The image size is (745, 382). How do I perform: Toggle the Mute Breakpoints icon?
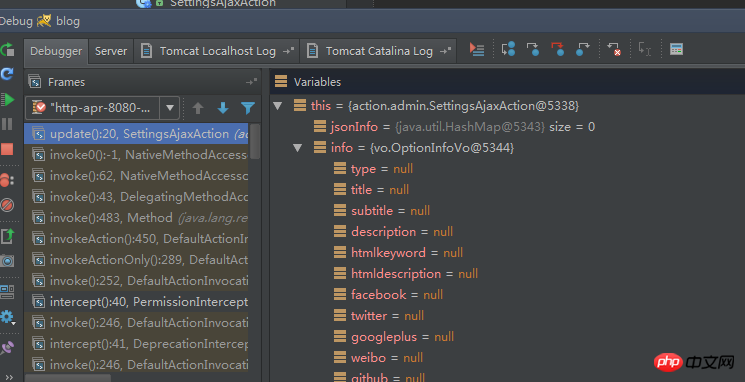[7, 205]
